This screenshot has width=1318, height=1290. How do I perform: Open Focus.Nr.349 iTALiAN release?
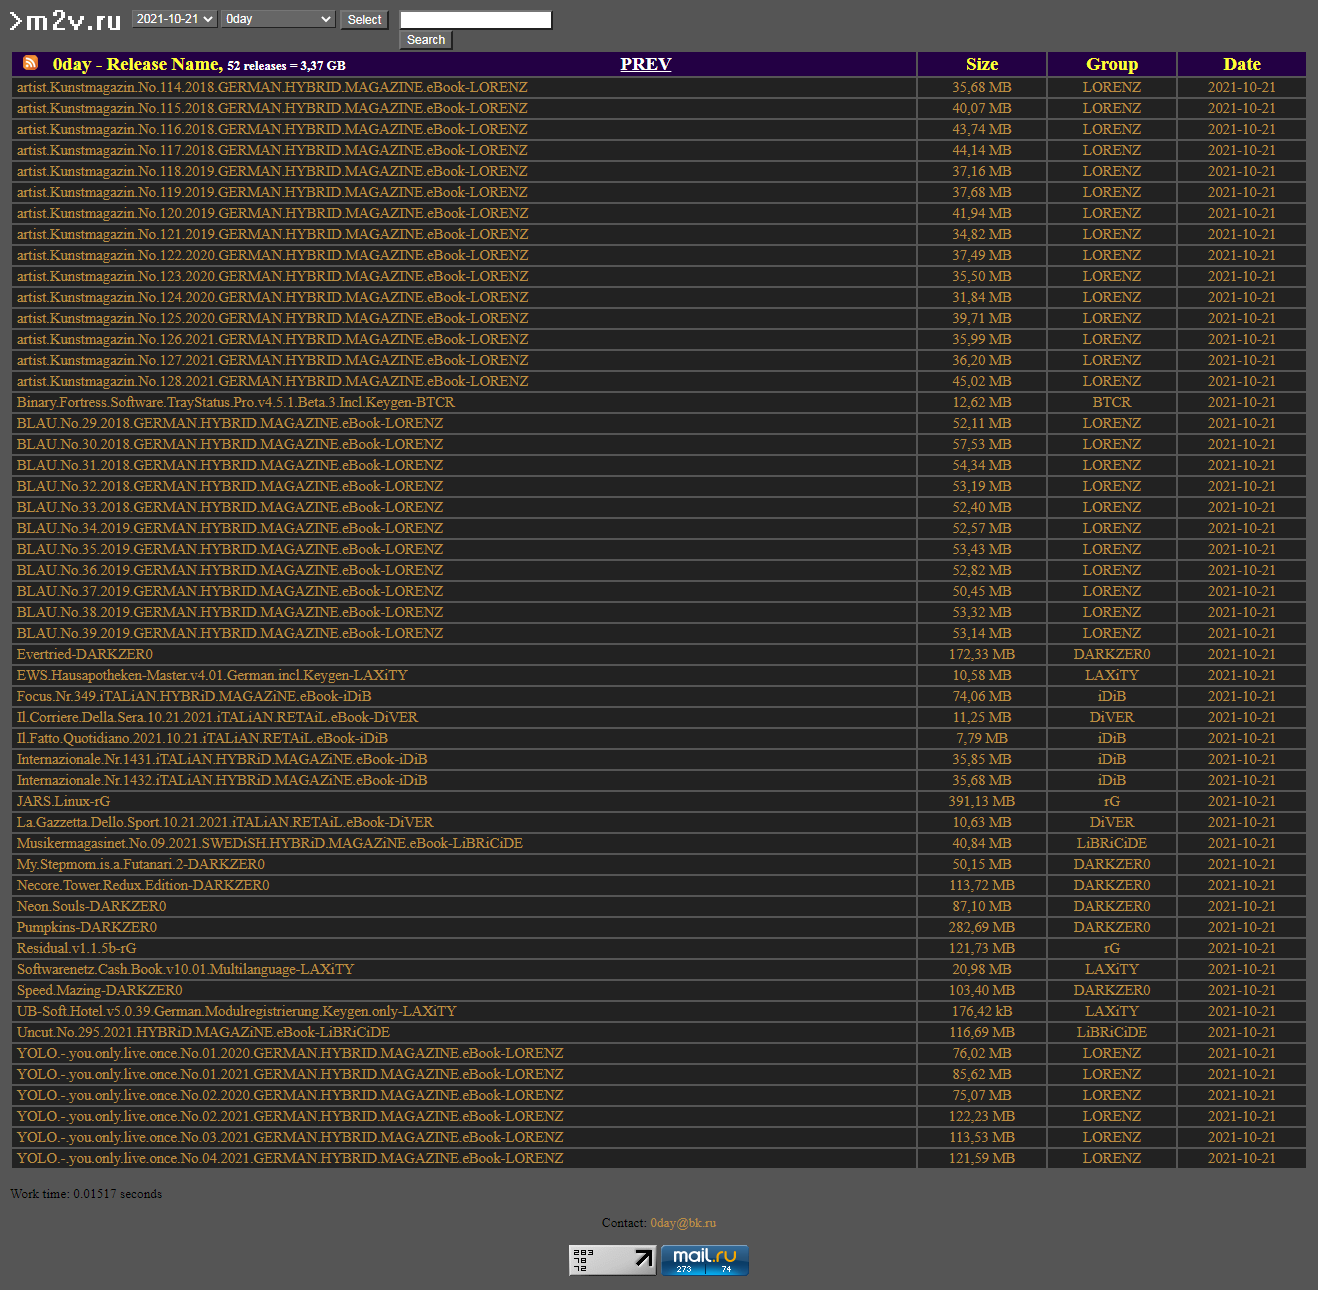(194, 696)
